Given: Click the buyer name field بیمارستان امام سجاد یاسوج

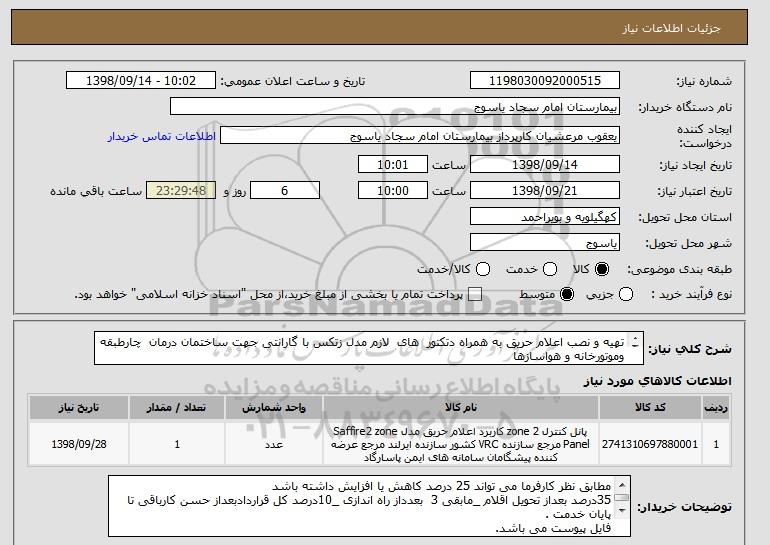Looking at the screenshot, I should 395,107.
